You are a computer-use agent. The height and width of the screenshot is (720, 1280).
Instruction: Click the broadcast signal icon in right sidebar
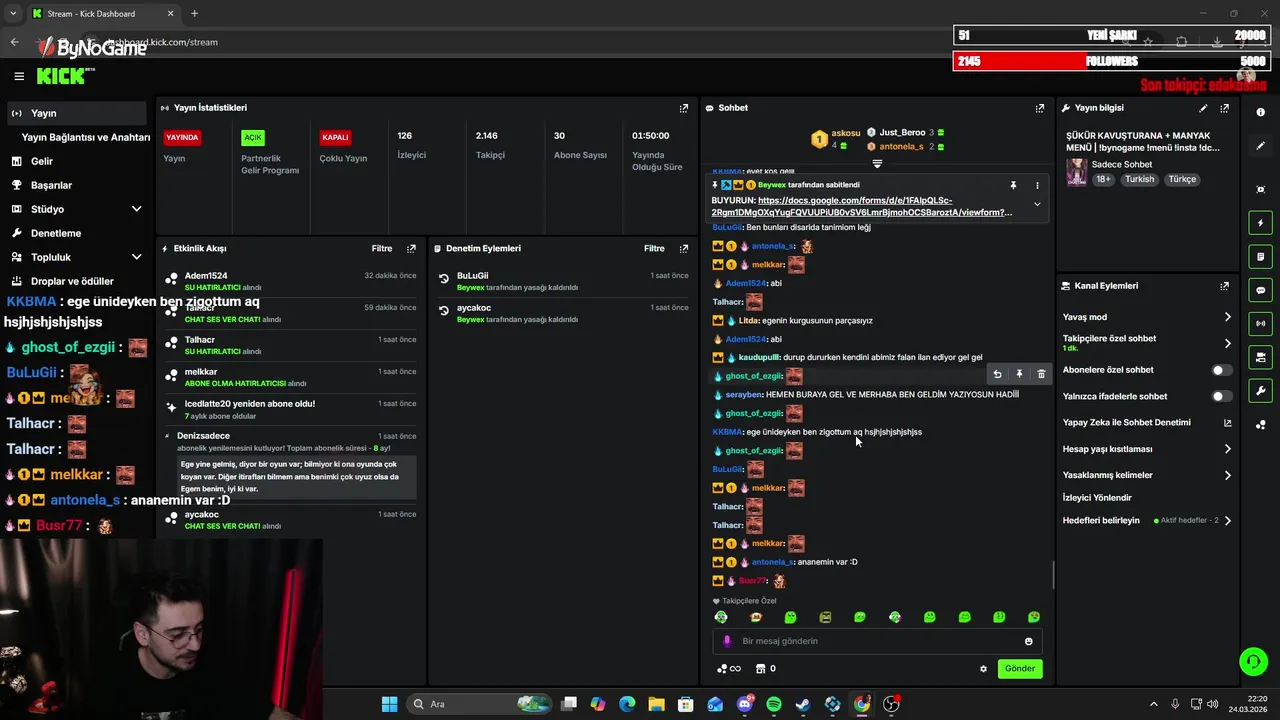pyautogui.click(x=1261, y=323)
